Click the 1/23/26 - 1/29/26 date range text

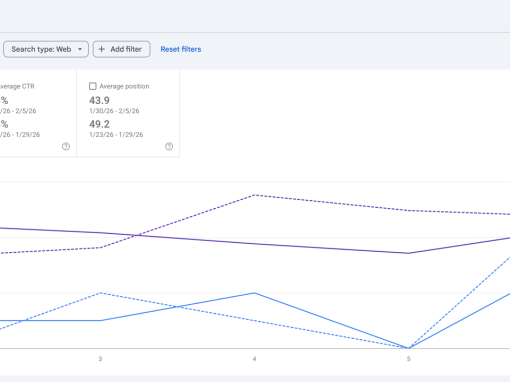(x=116, y=135)
